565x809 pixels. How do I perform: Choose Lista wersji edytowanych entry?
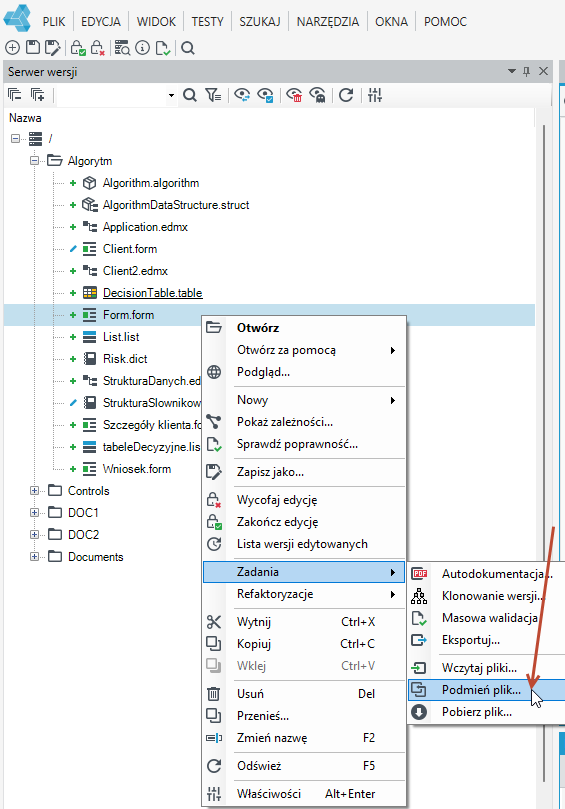(x=302, y=544)
